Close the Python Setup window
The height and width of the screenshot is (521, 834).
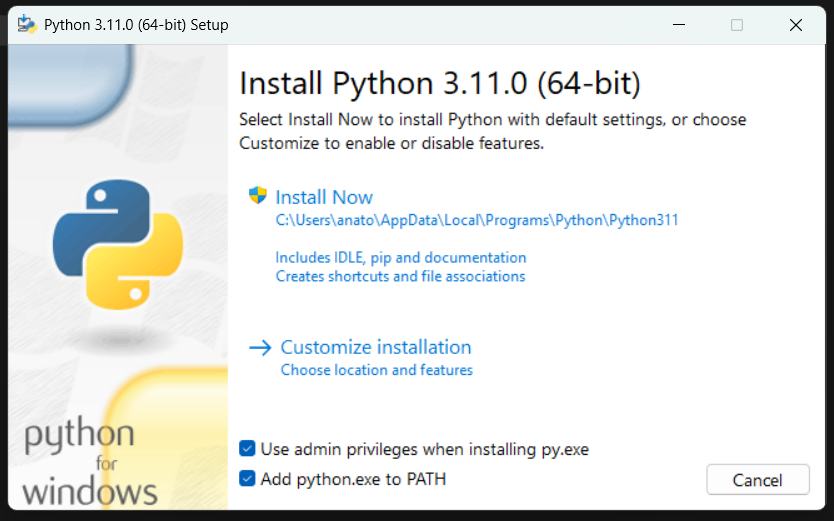point(796,25)
